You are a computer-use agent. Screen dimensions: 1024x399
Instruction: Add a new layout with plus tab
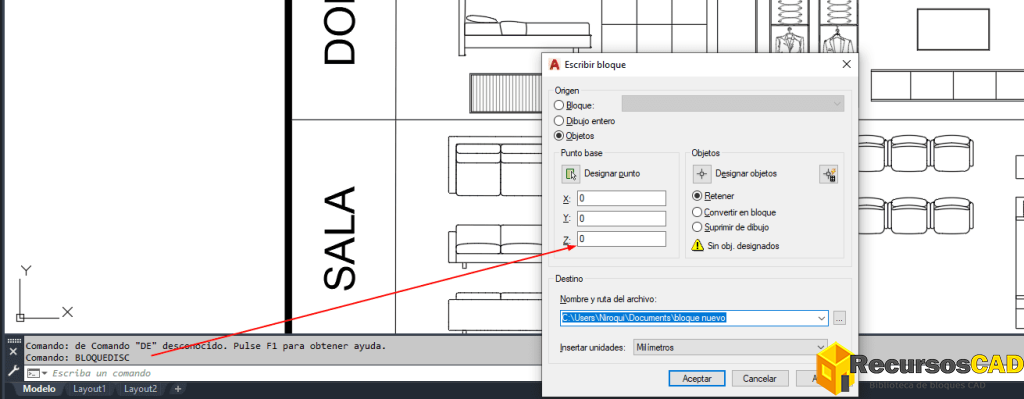(177, 389)
